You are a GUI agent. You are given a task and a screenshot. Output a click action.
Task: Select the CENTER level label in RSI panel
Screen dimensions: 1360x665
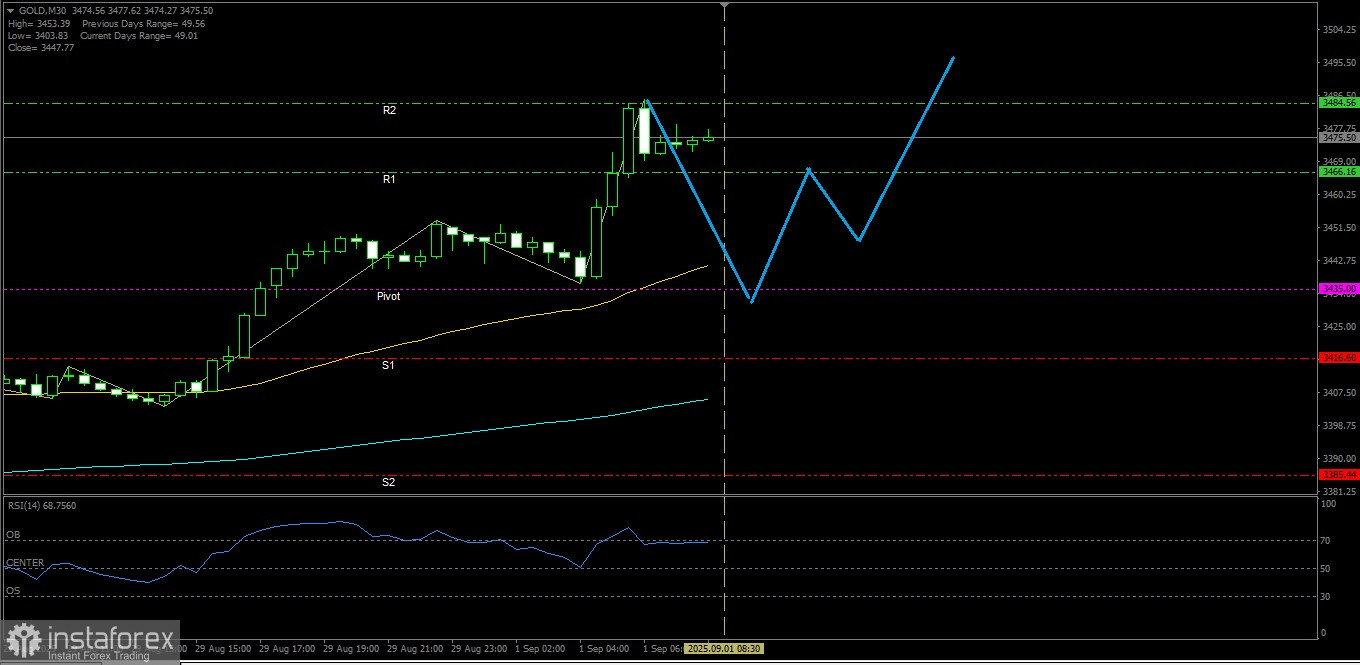pos(25,563)
